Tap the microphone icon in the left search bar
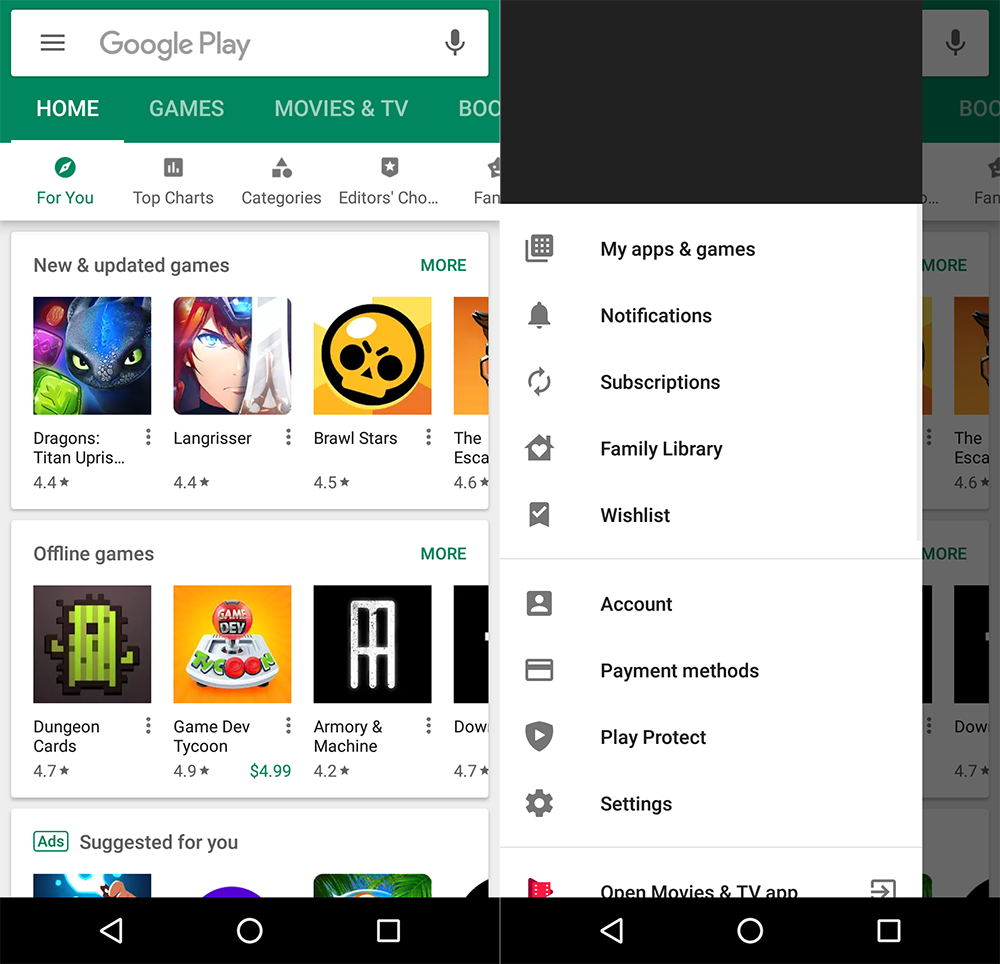 454,43
